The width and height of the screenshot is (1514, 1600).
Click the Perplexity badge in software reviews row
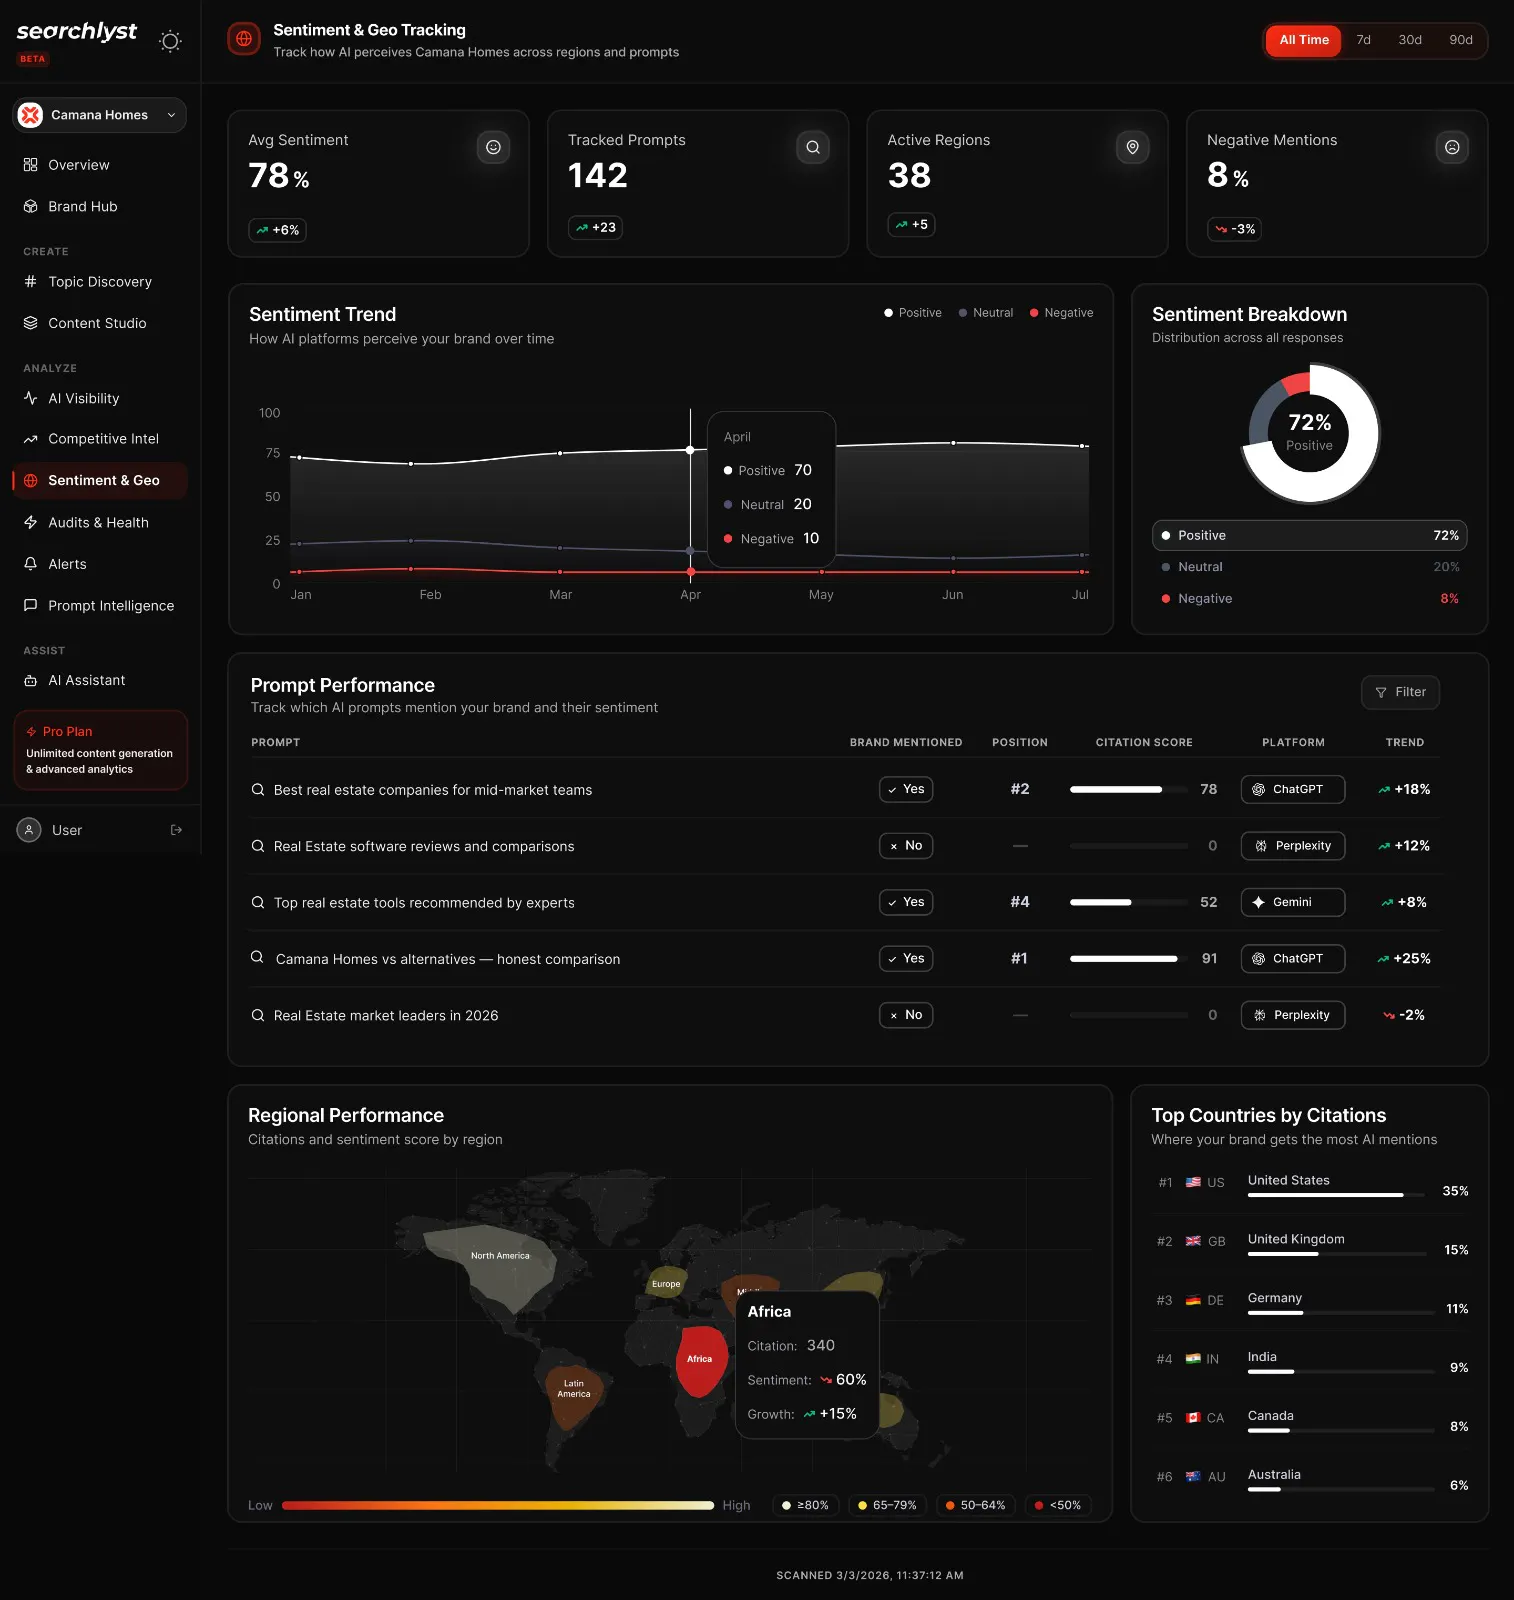click(1293, 845)
